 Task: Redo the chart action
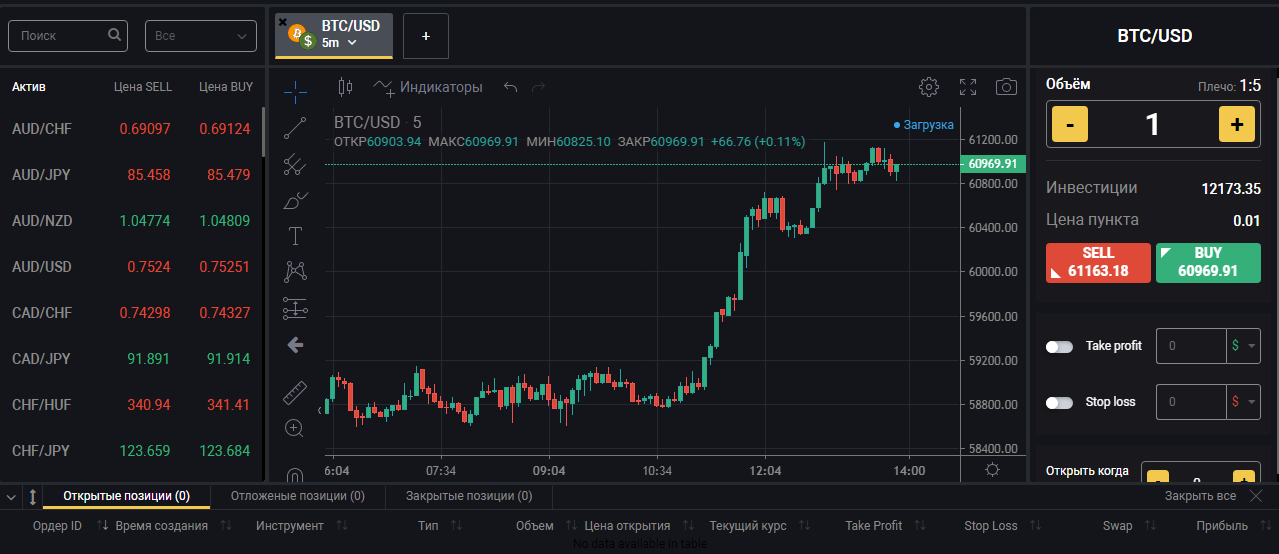click(x=539, y=87)
